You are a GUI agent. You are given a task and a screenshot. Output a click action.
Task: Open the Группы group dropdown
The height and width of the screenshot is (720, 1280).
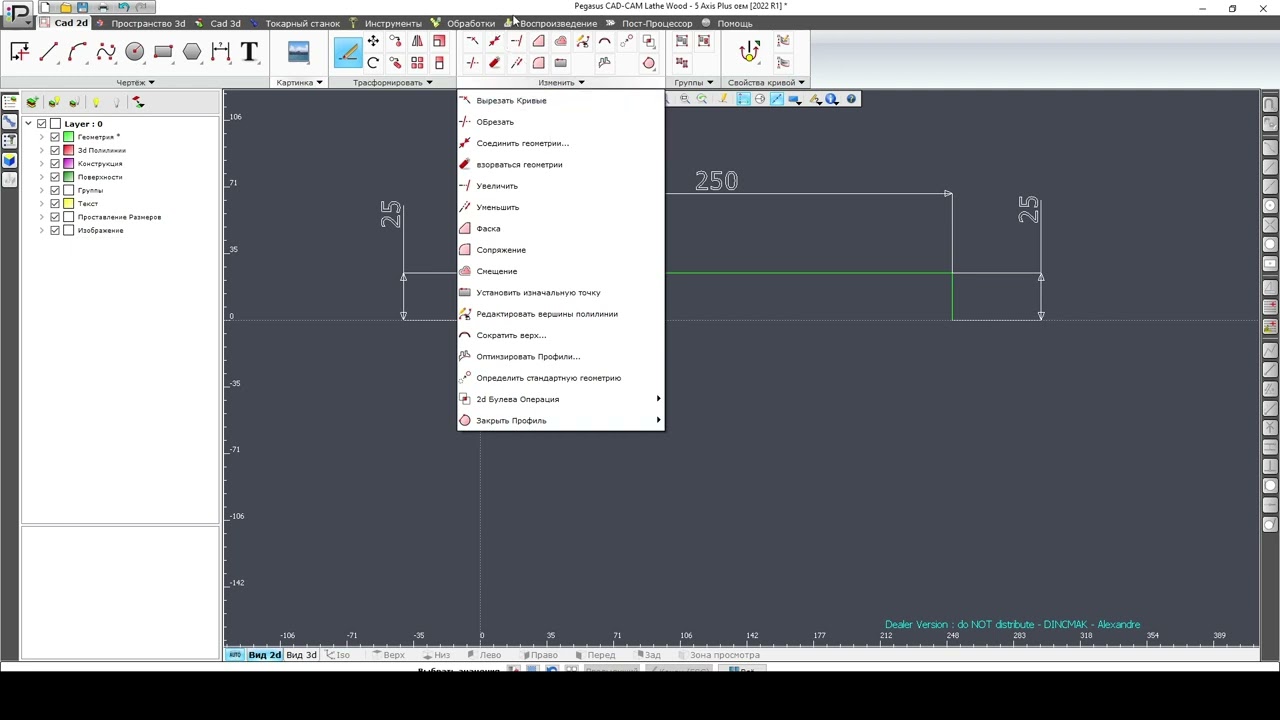693,83
